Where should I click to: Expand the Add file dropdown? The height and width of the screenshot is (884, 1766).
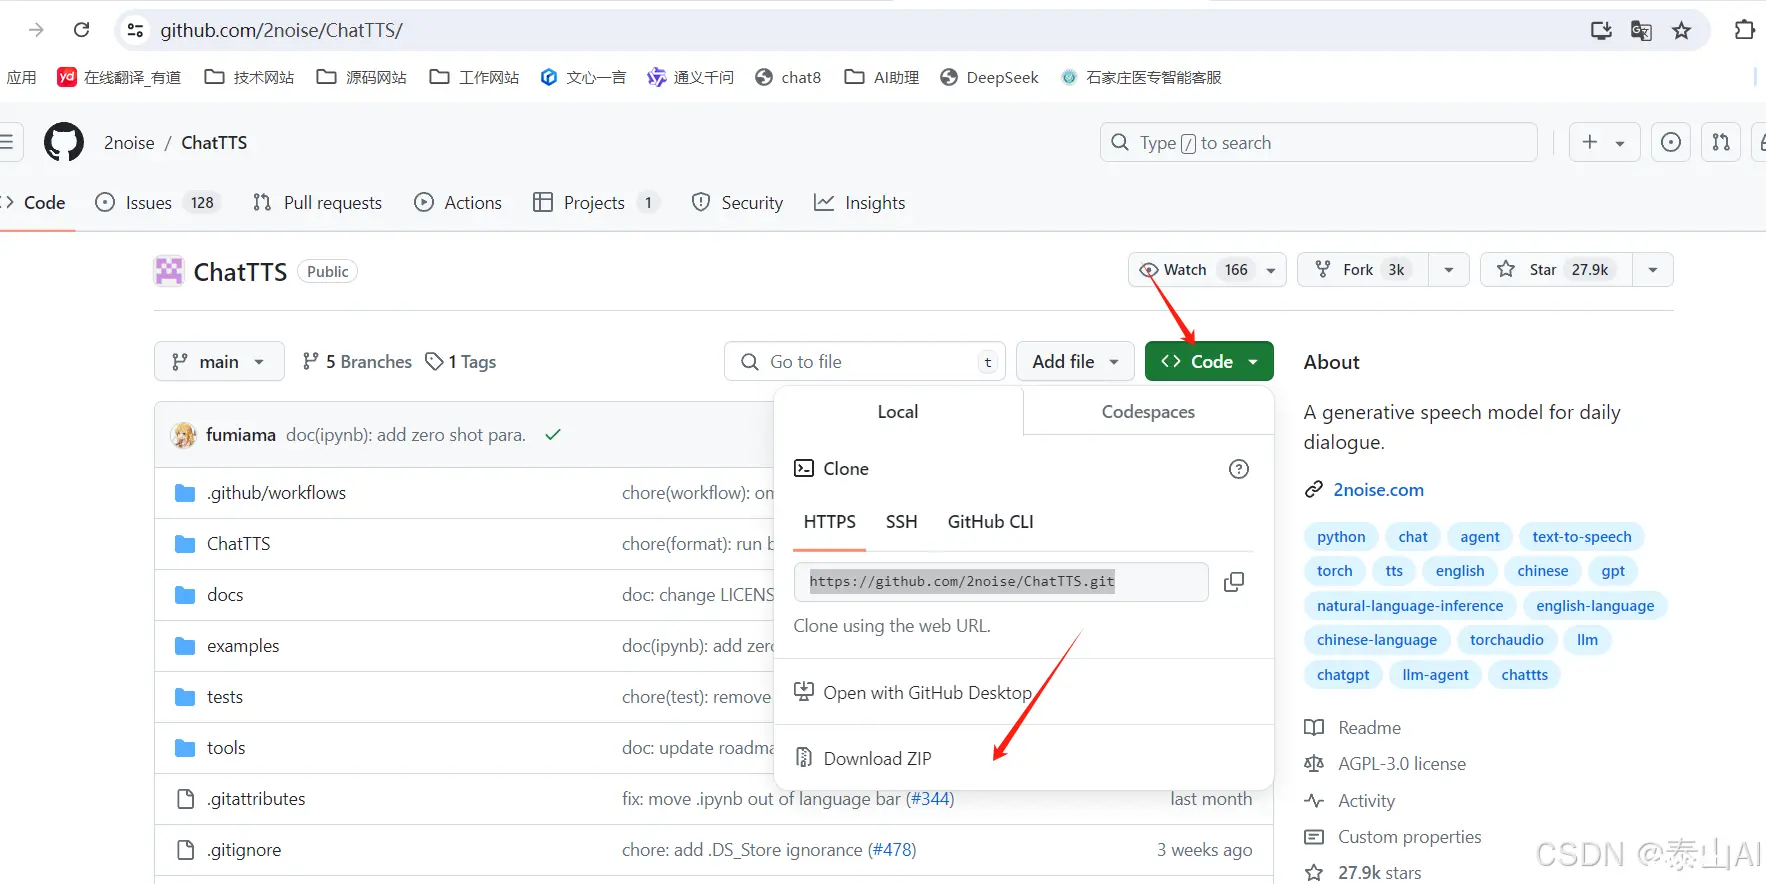pos(1075,361)
